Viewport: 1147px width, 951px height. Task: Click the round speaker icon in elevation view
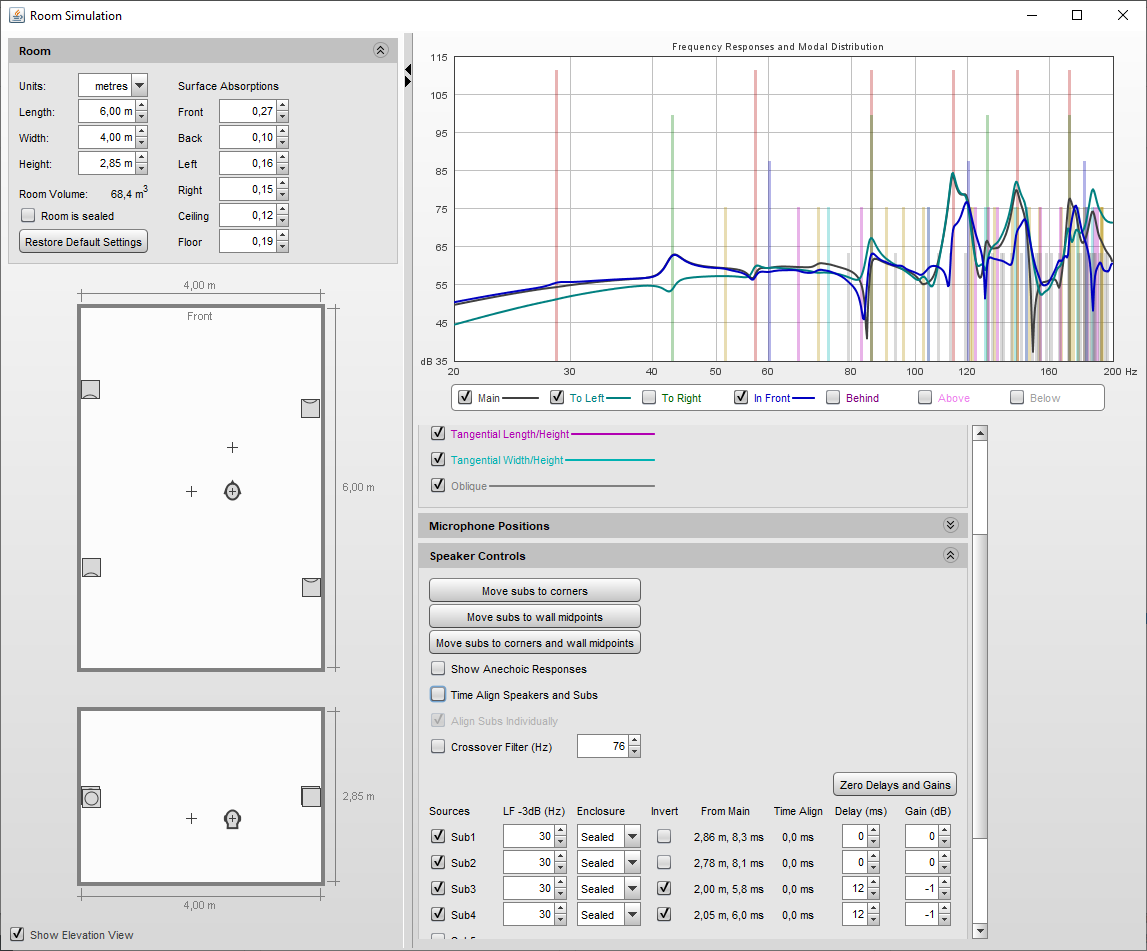click(x=91, y=797)
